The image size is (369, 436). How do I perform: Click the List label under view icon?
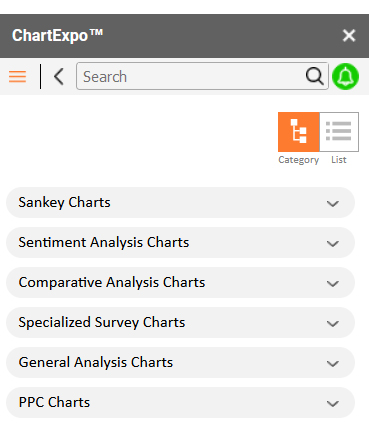339,160
